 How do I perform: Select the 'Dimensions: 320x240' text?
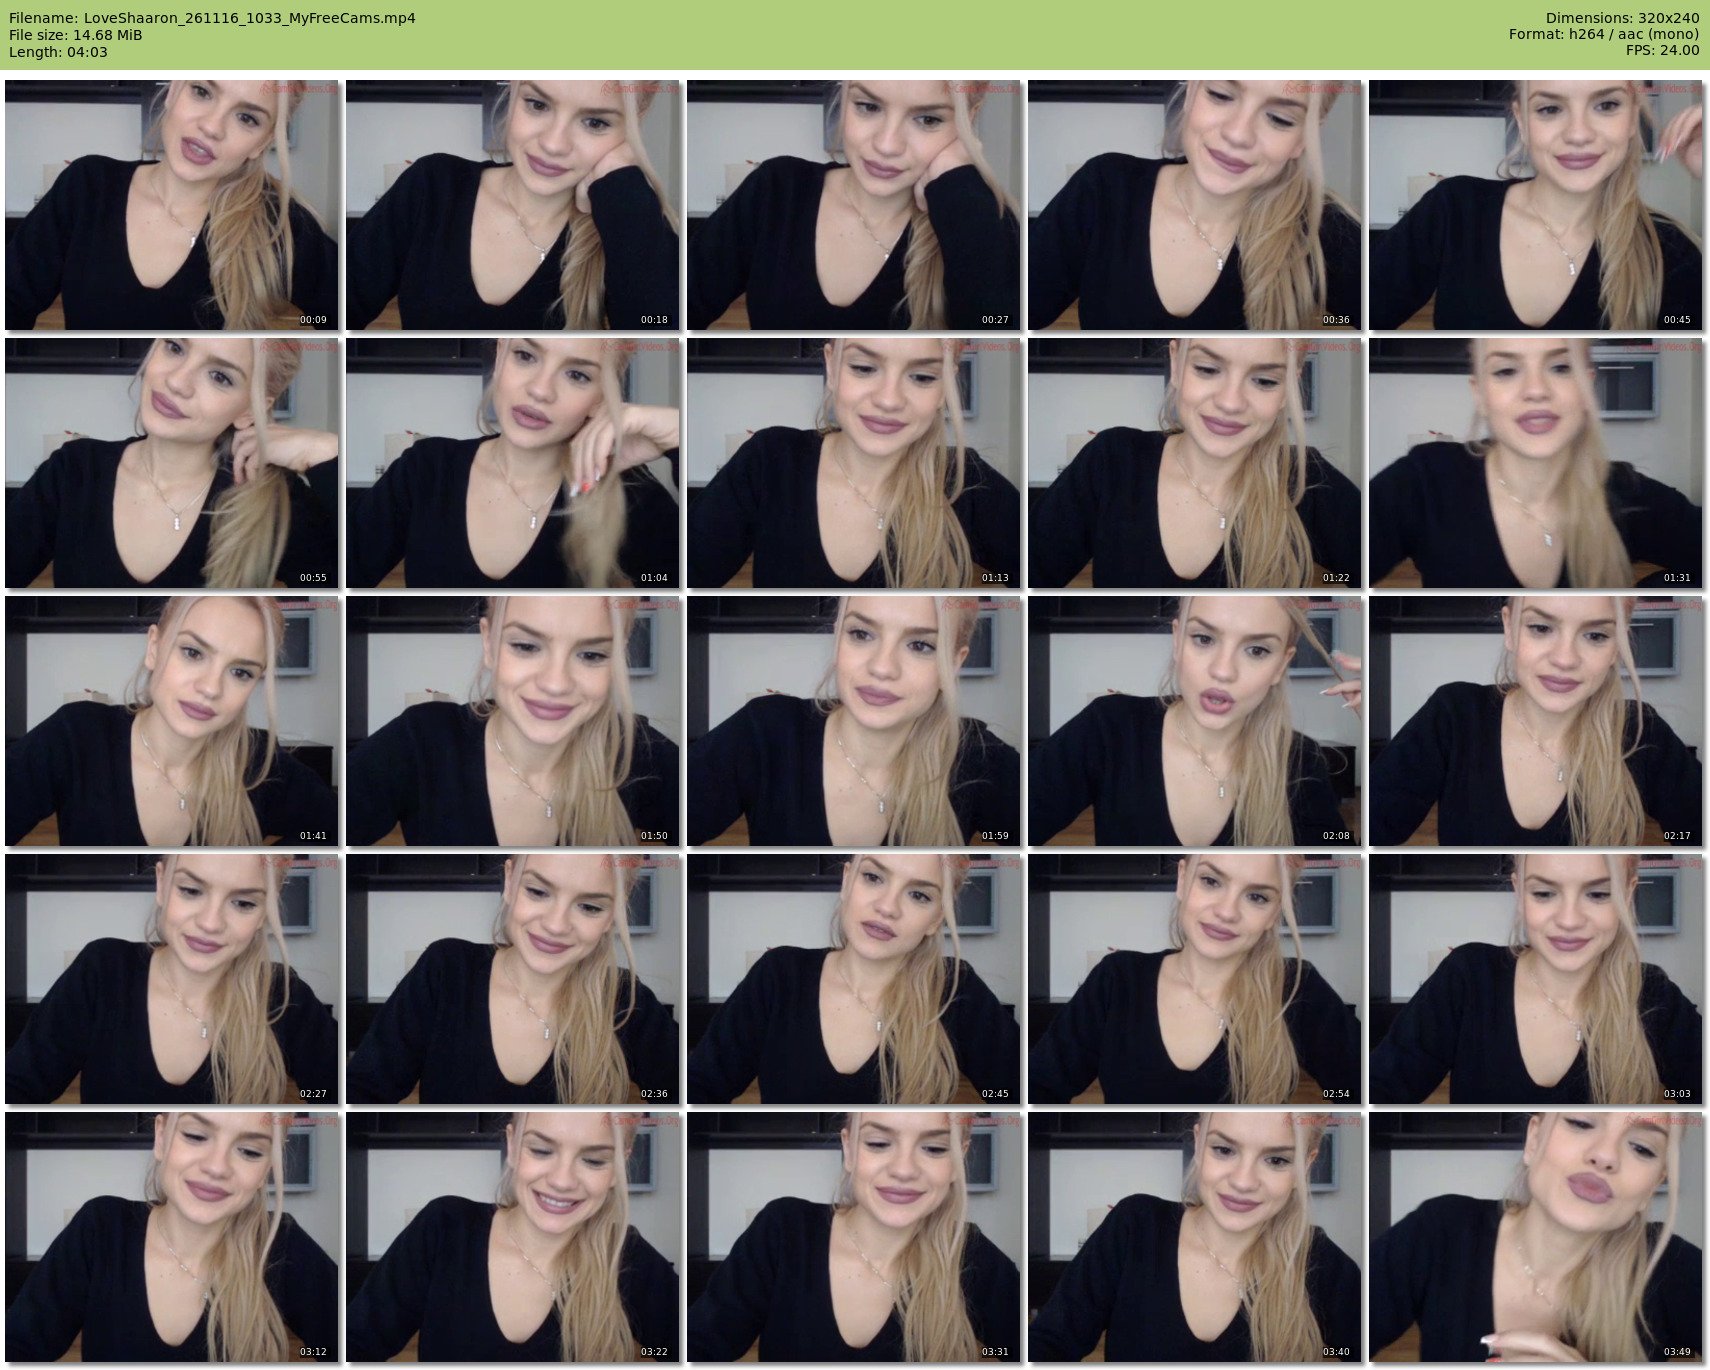click(1622, 18)
